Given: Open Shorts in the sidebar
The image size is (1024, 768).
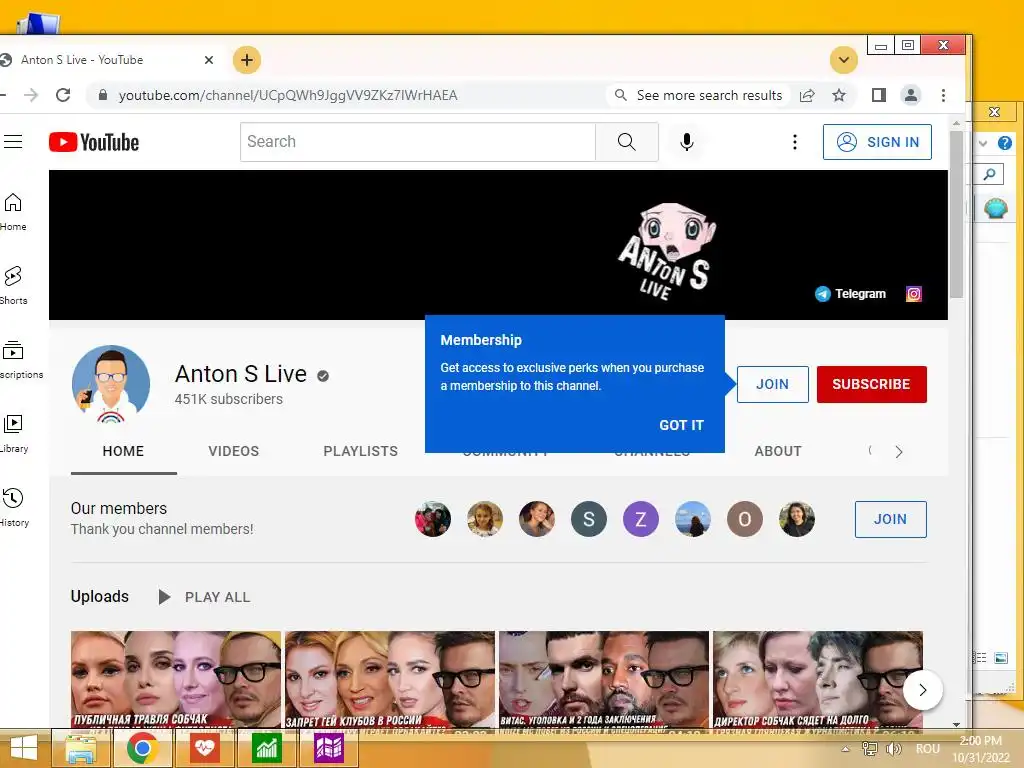Looking at the screenshot, I should point(13,286).
